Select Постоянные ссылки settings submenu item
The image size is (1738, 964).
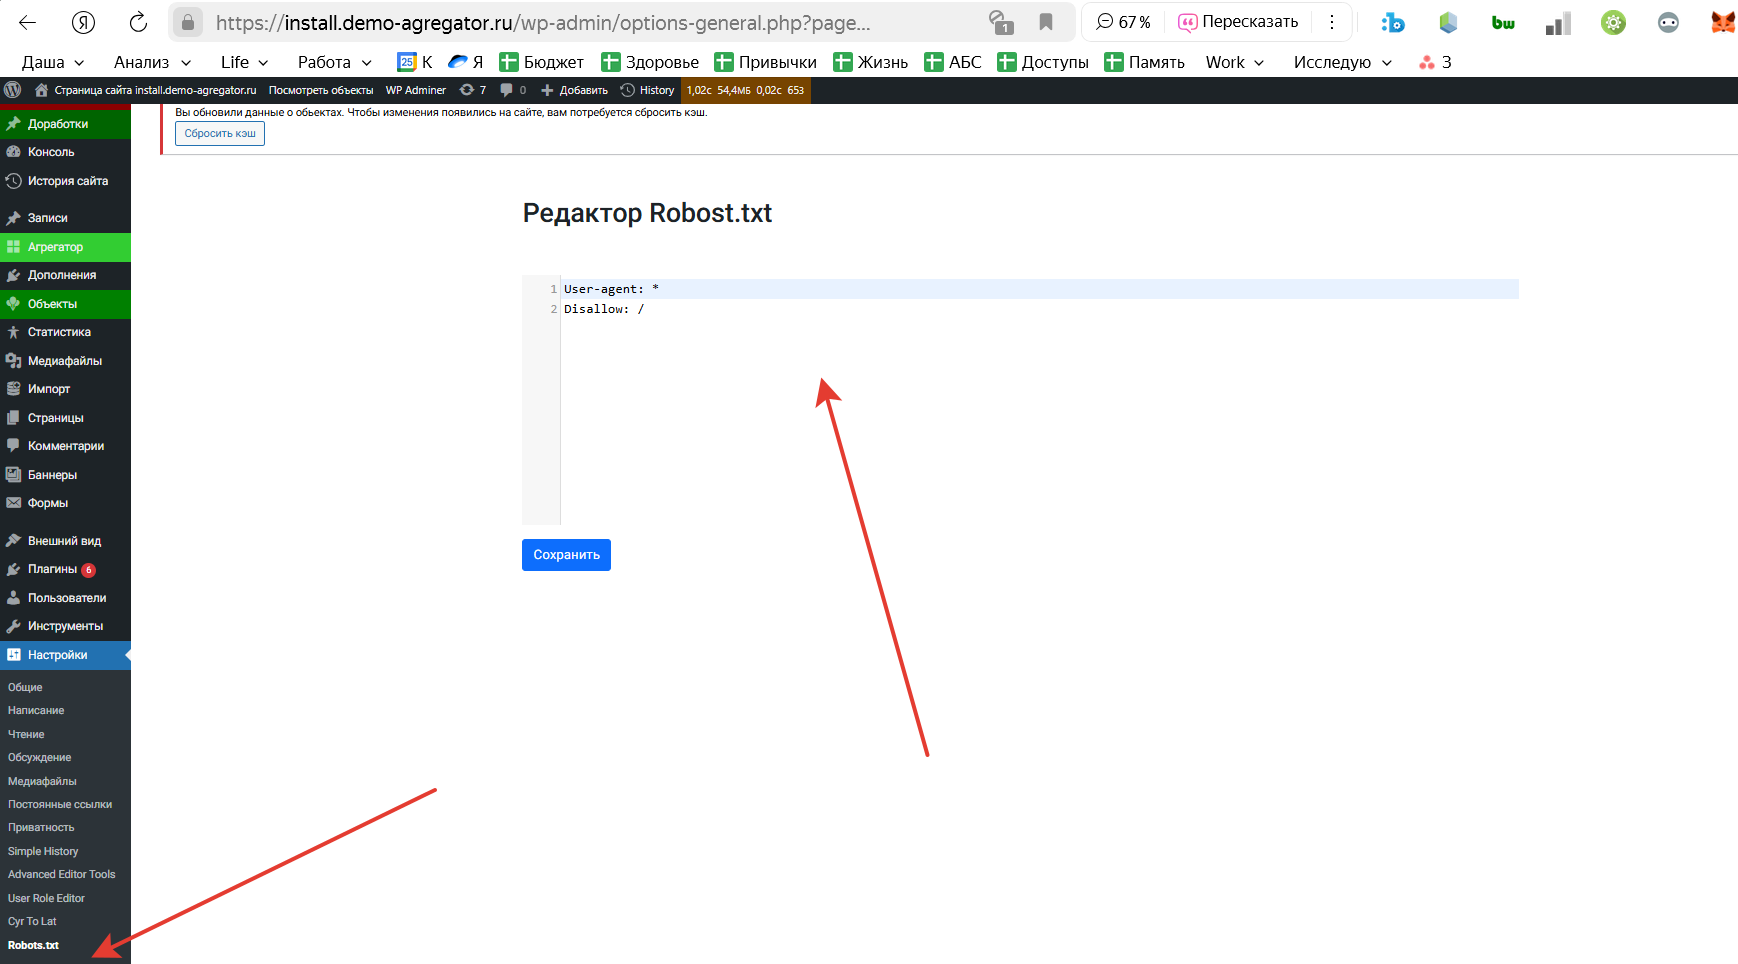(x=60, y=804)
